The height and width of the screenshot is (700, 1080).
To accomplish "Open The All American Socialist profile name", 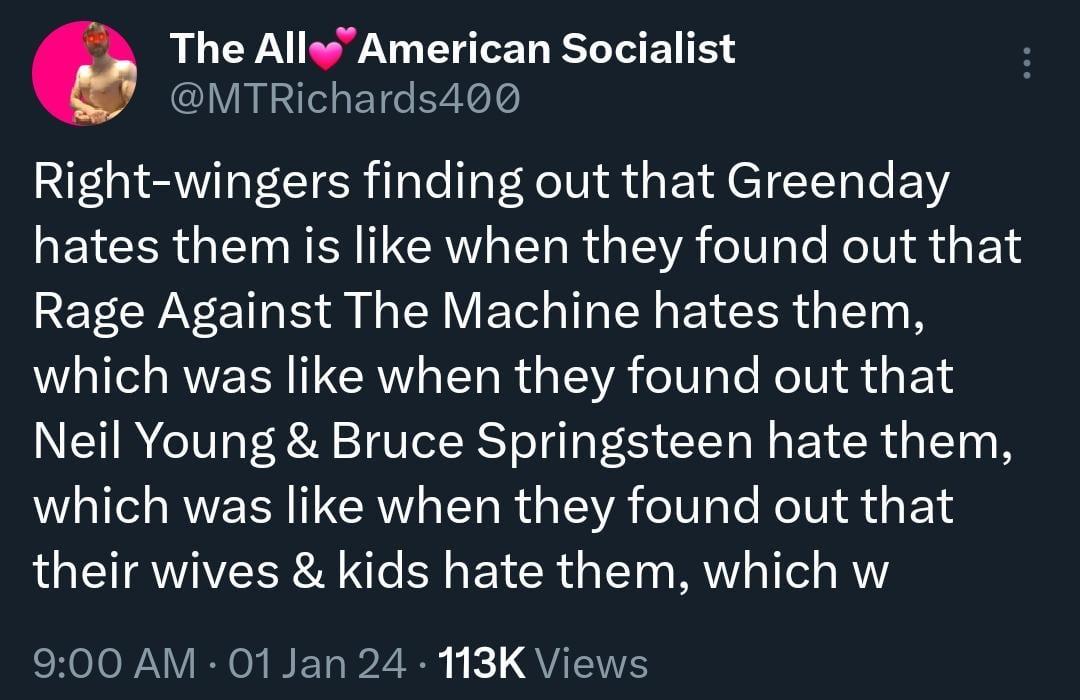I will (452, 49).
